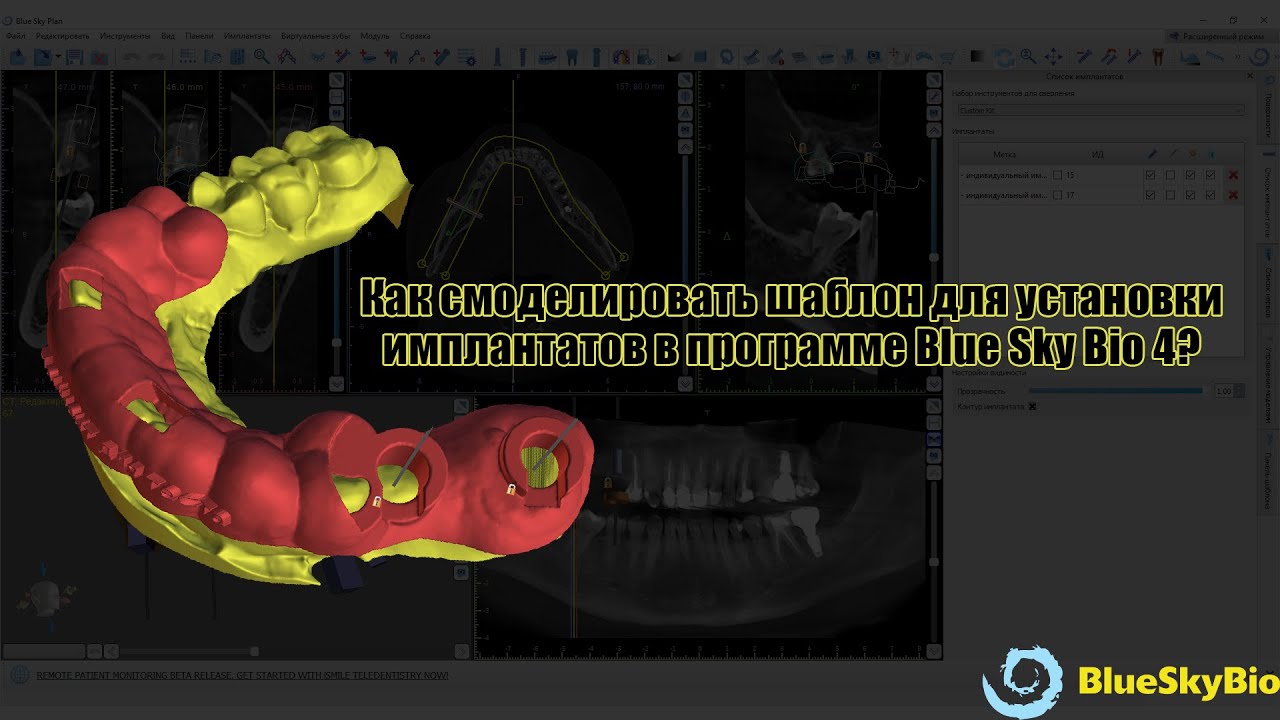
Task: Click the red X close-project toolbar icon
Action: pos(98,57)
